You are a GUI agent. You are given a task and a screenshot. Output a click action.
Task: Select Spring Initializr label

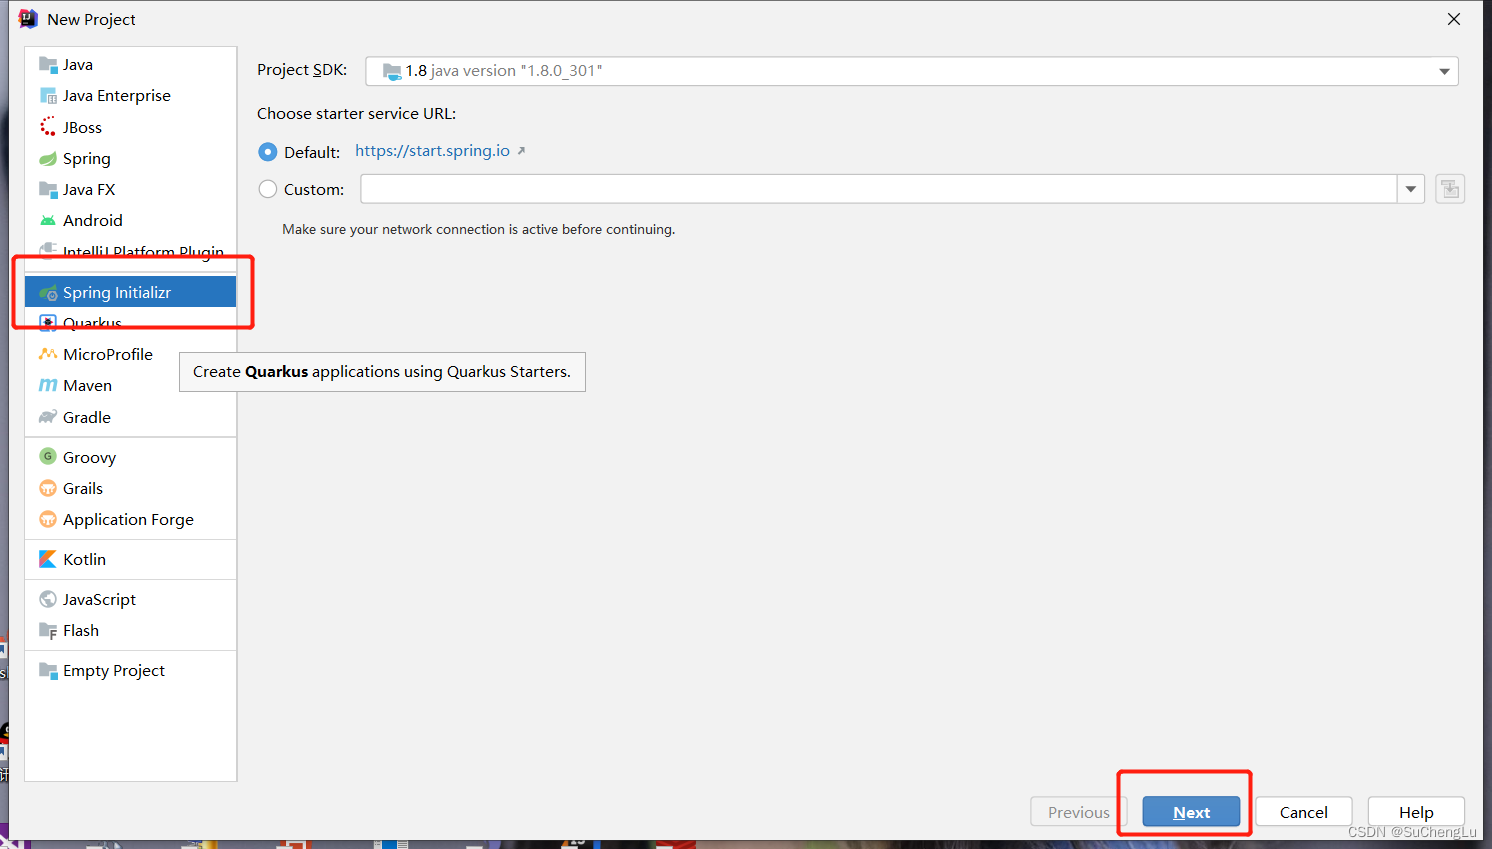coord(117,293)
